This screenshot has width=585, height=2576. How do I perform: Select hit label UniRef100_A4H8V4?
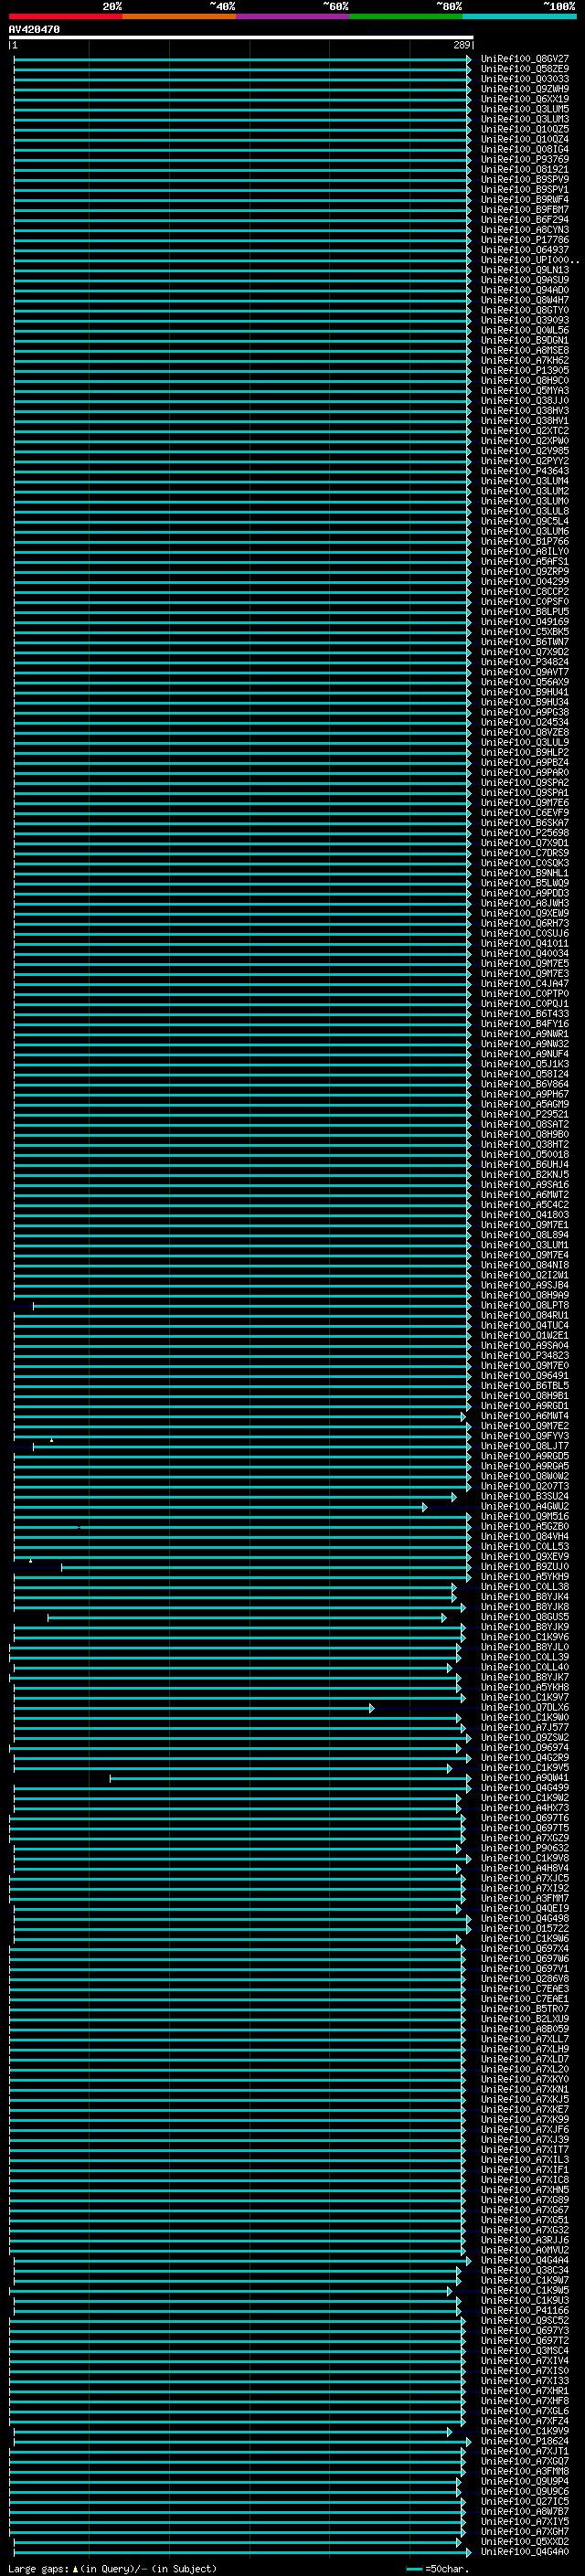(525, 1869)
